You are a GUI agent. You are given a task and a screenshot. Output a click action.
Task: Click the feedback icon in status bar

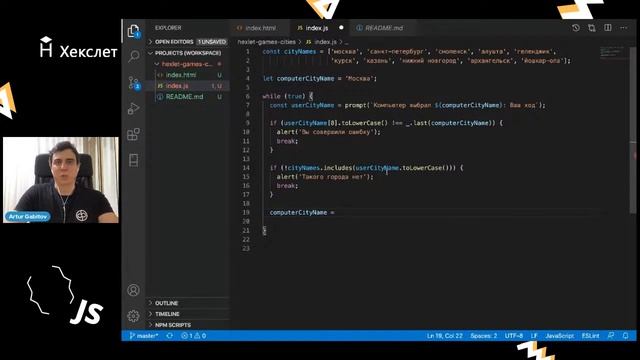(611, 336)
